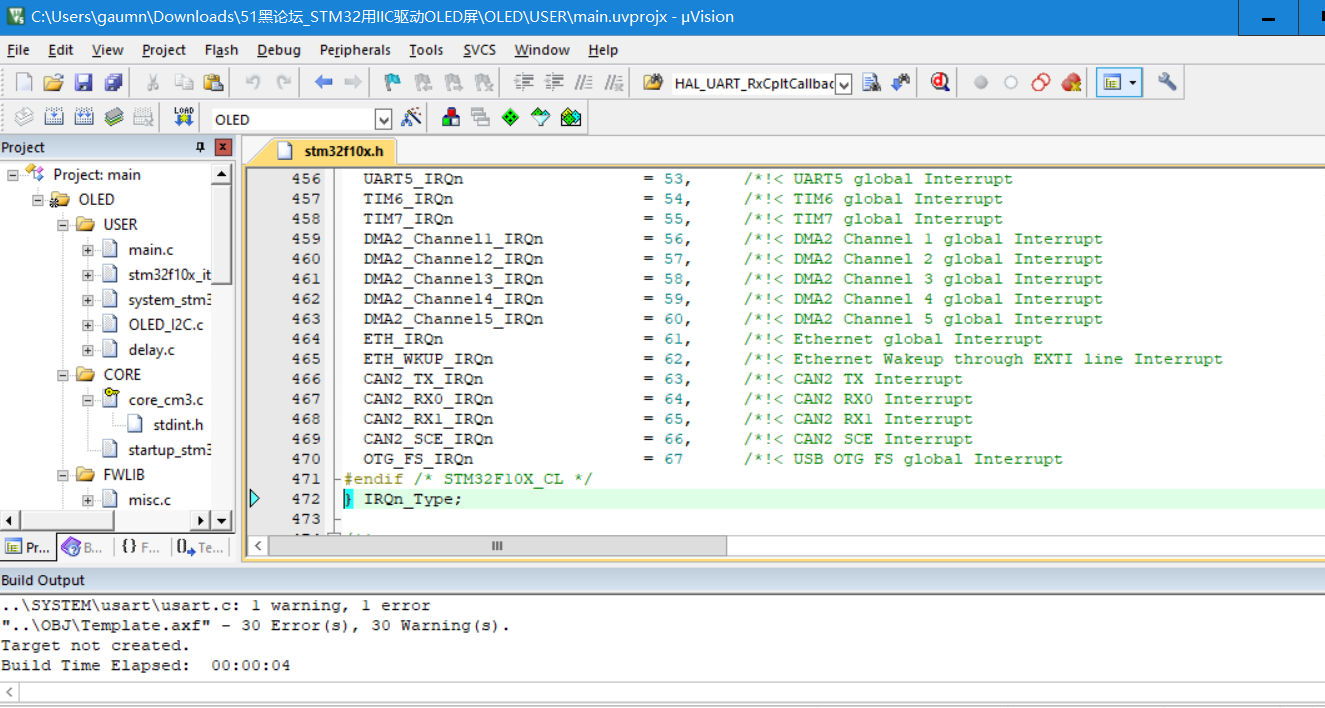Paste from clipboard toolbar icon
This screenshot has height=708, width=1325.
point(213,82)
